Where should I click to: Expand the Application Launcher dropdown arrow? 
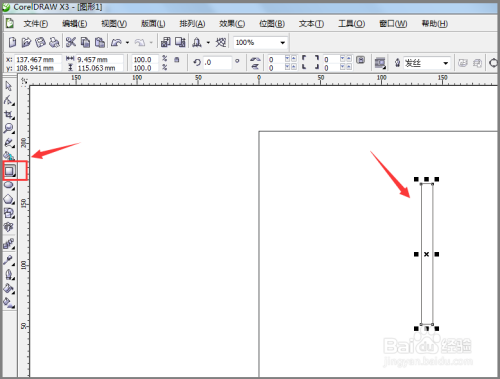point(208,43)
